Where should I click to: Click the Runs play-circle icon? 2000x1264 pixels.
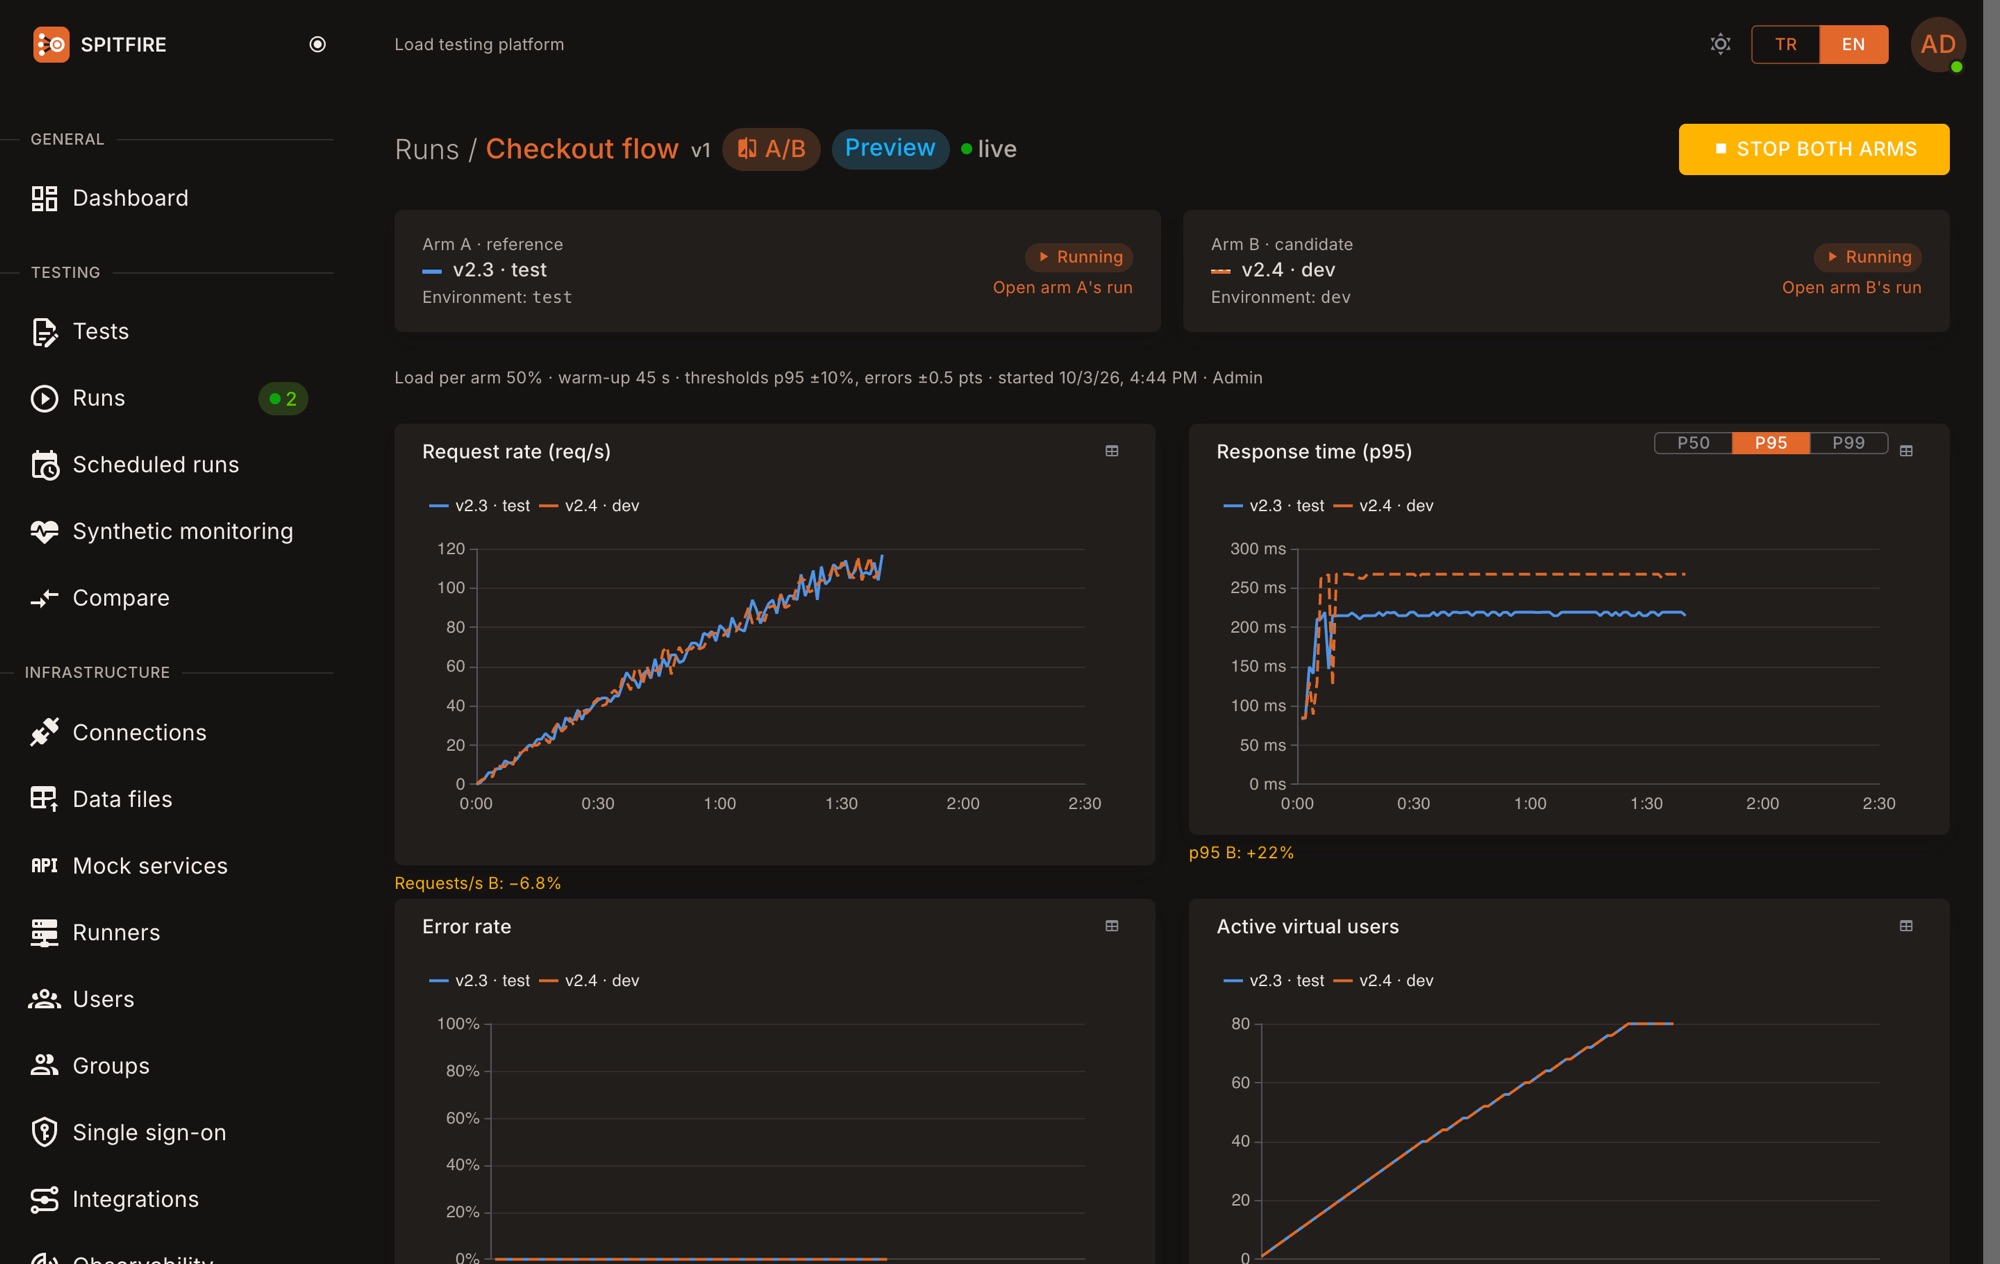pos(44,398)
